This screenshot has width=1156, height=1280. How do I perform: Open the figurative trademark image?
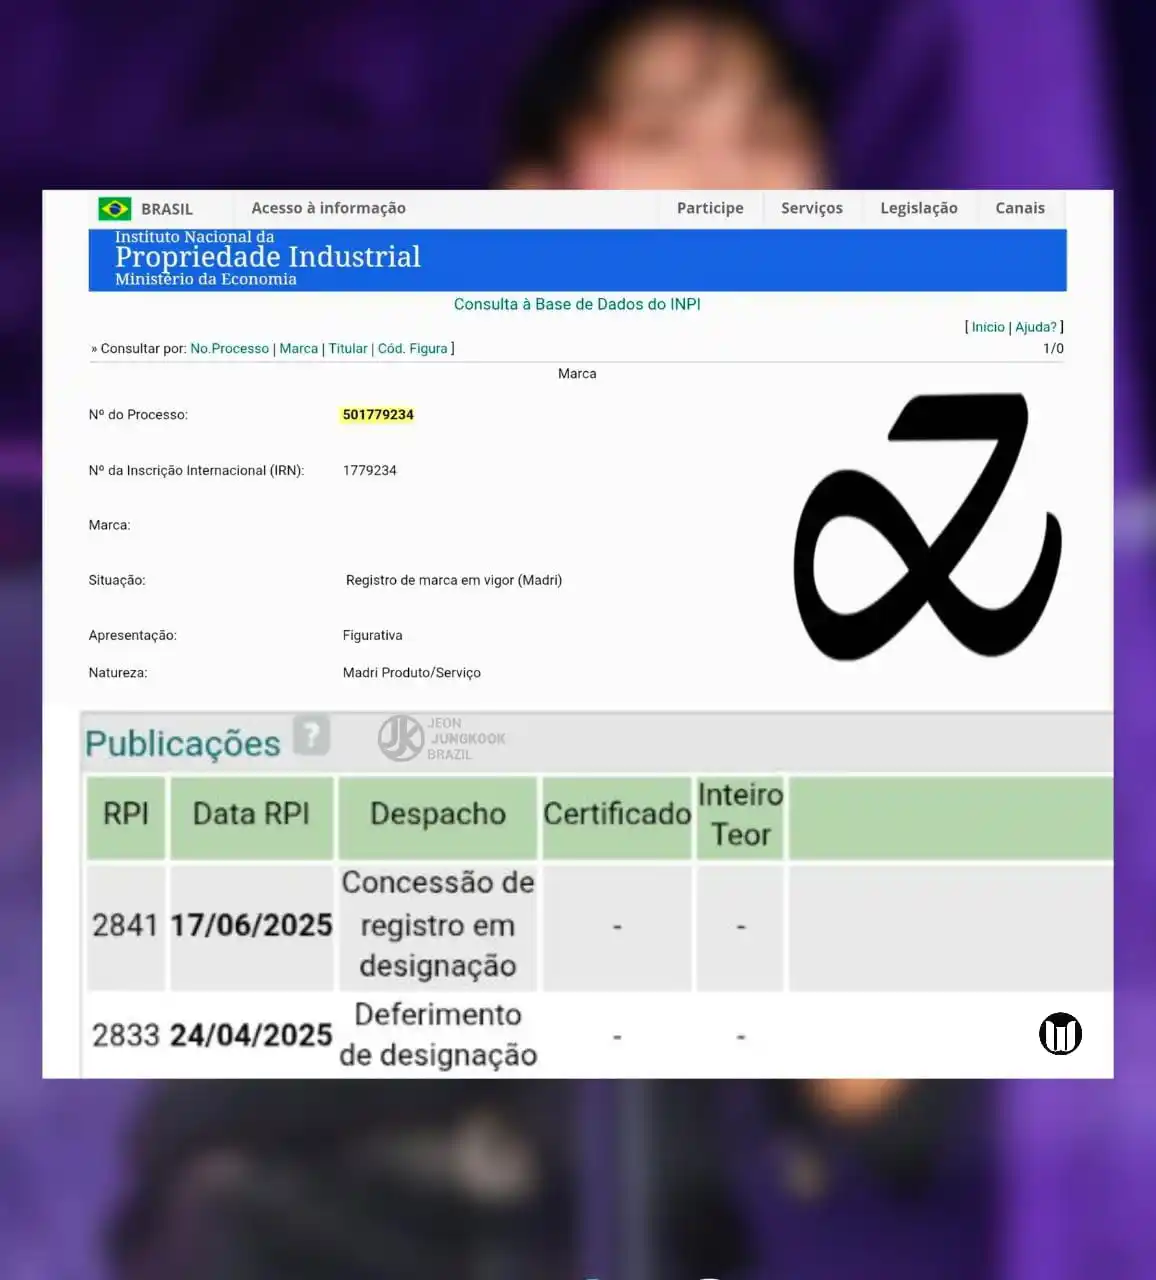pyautogui.click(x=927, y=526)
